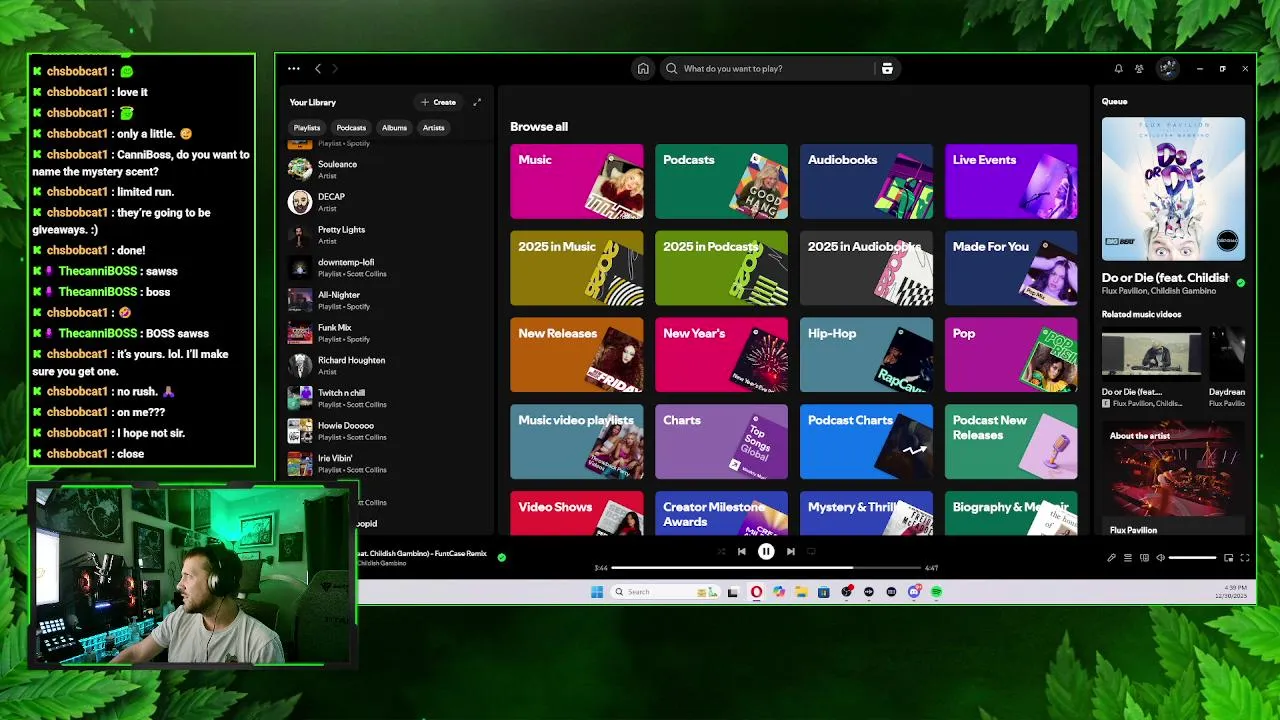The image size is (1280, 720).
Task: Click the Windows taskbar Search box
Action: 665,592
